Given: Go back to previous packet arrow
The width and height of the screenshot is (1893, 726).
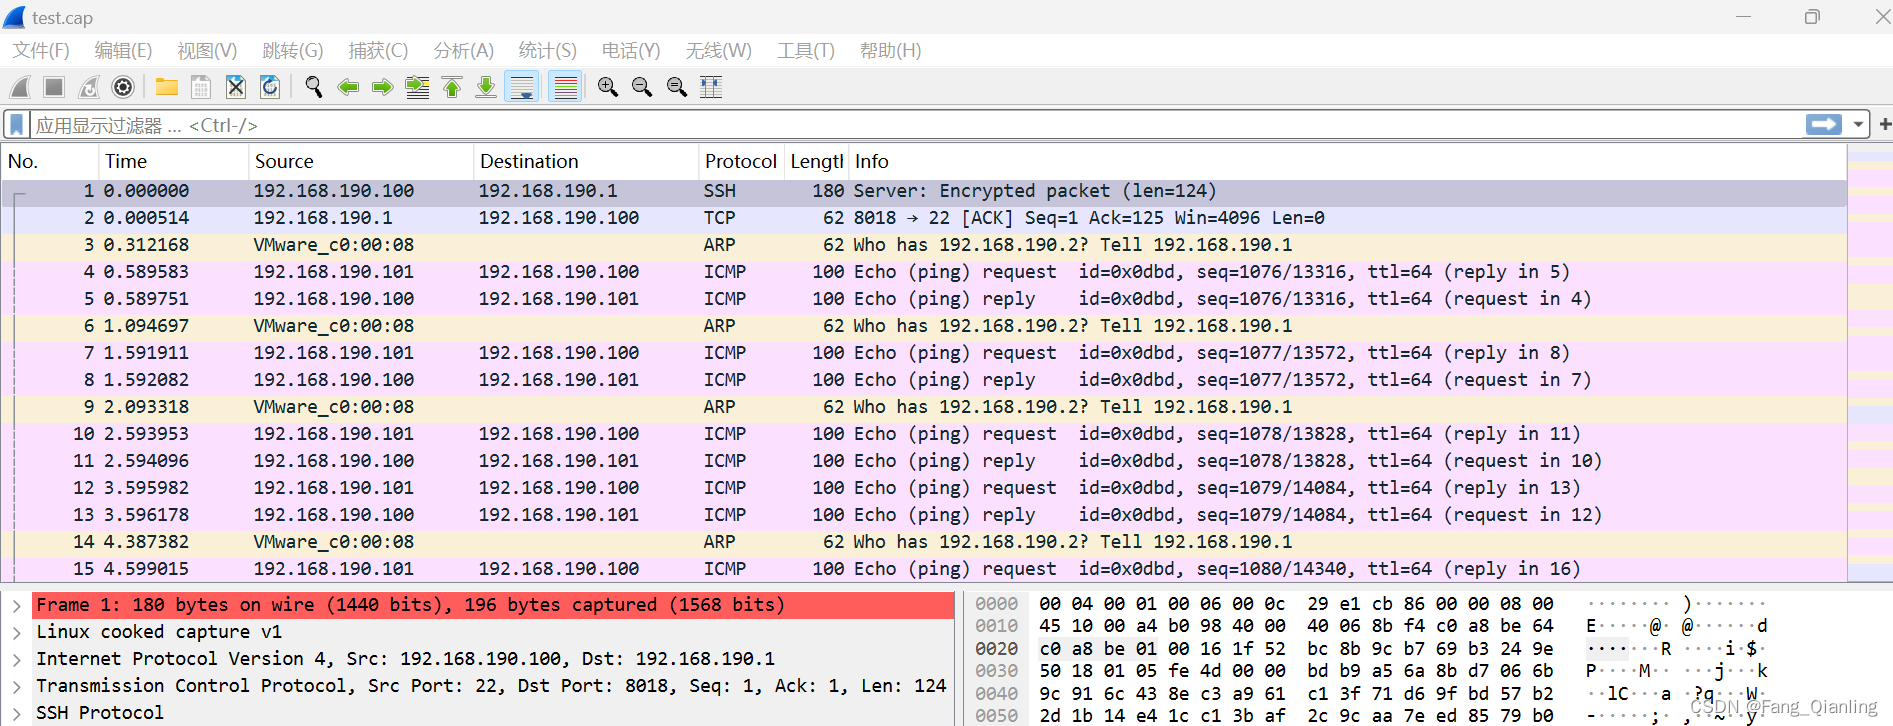Looking at the screenshot, I should point(348,87).
